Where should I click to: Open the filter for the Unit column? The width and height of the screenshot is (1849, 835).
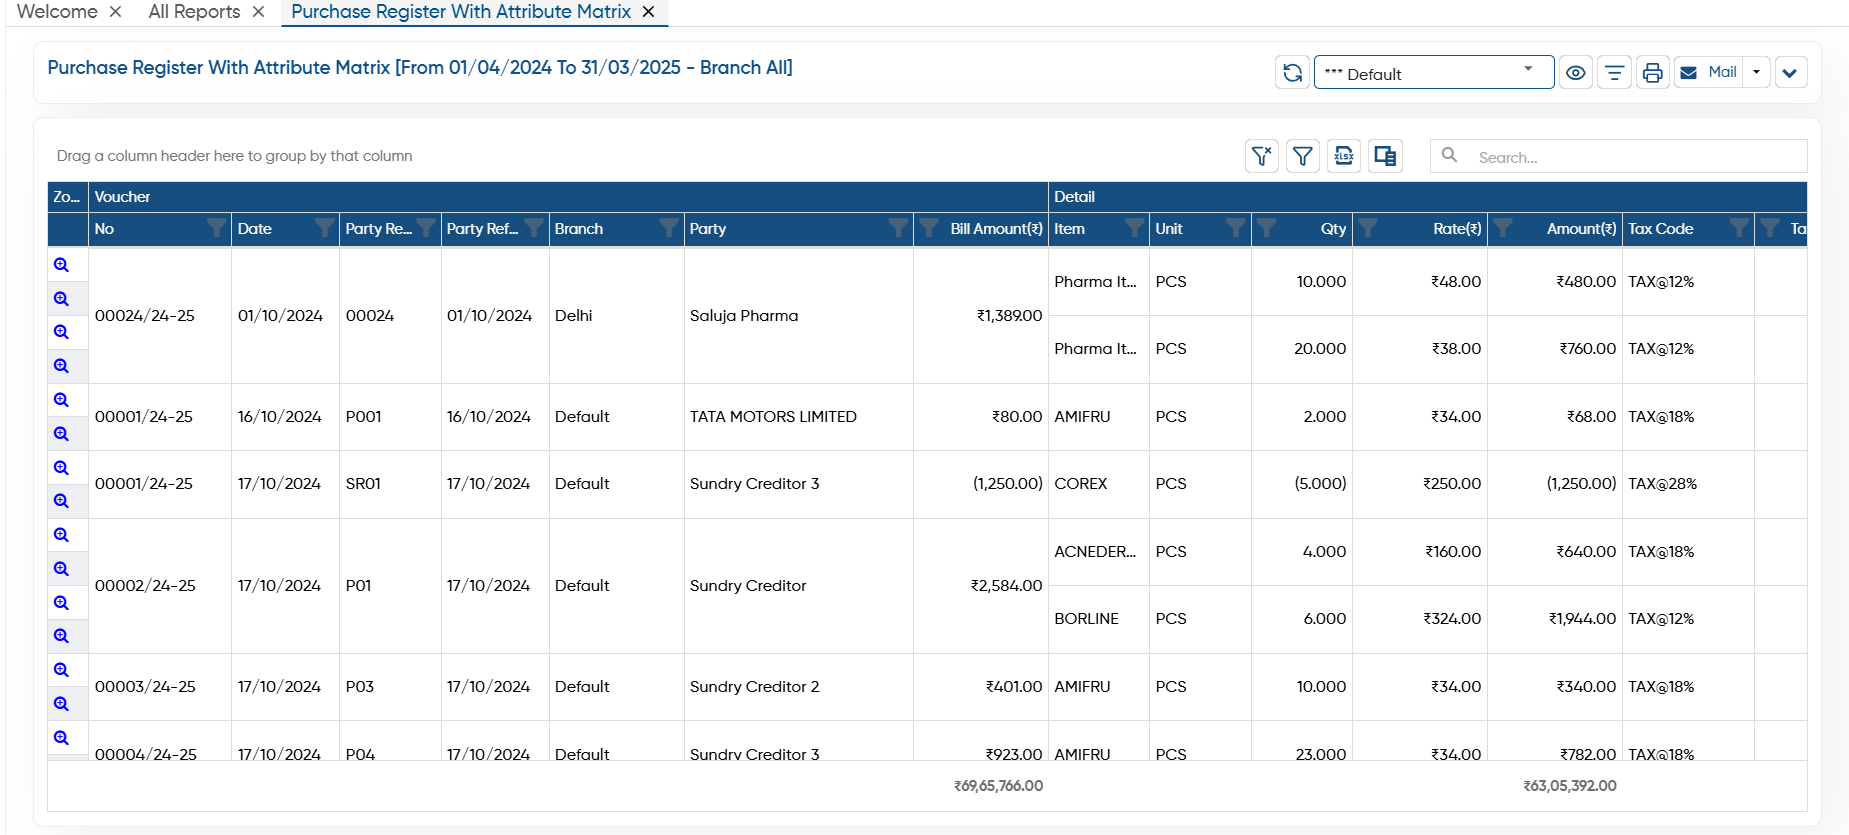tap(1236, 229)
